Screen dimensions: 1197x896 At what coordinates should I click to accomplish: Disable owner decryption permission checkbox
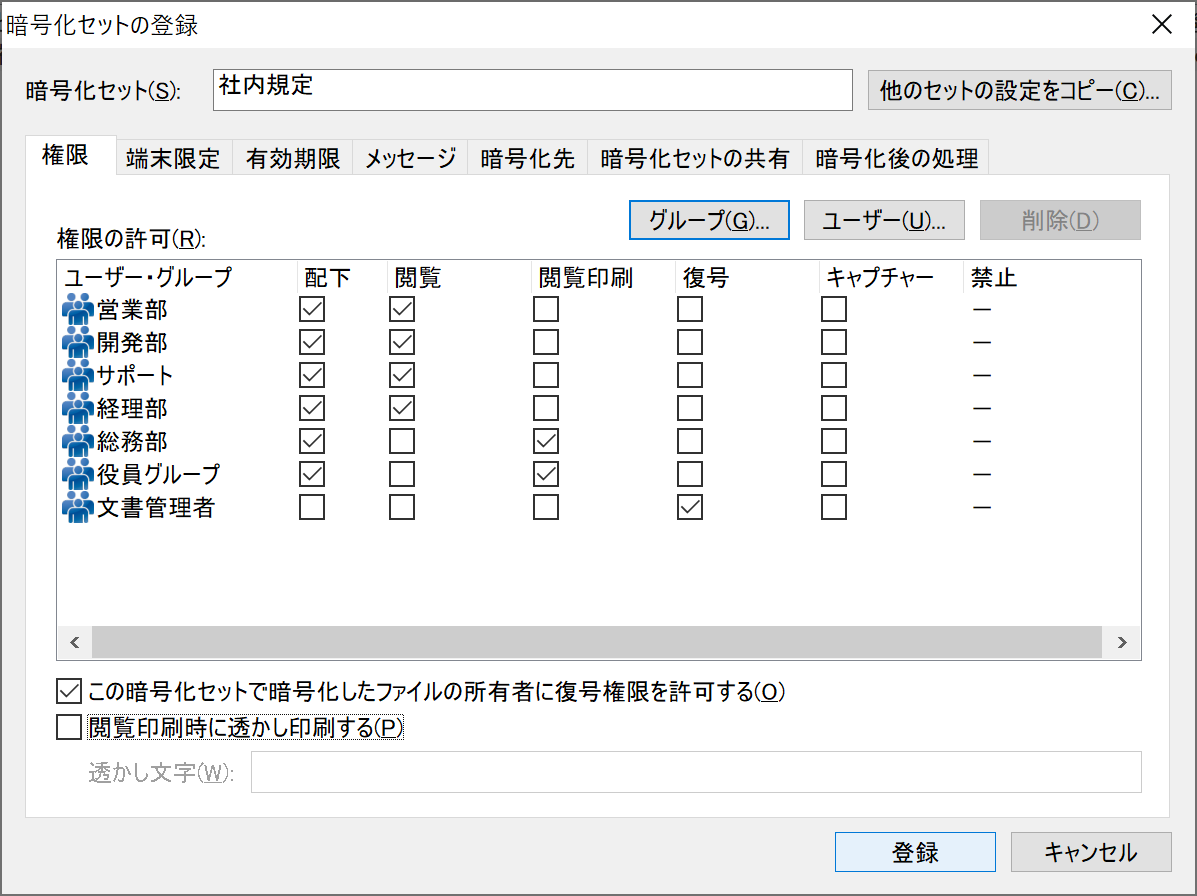(69, 691)
